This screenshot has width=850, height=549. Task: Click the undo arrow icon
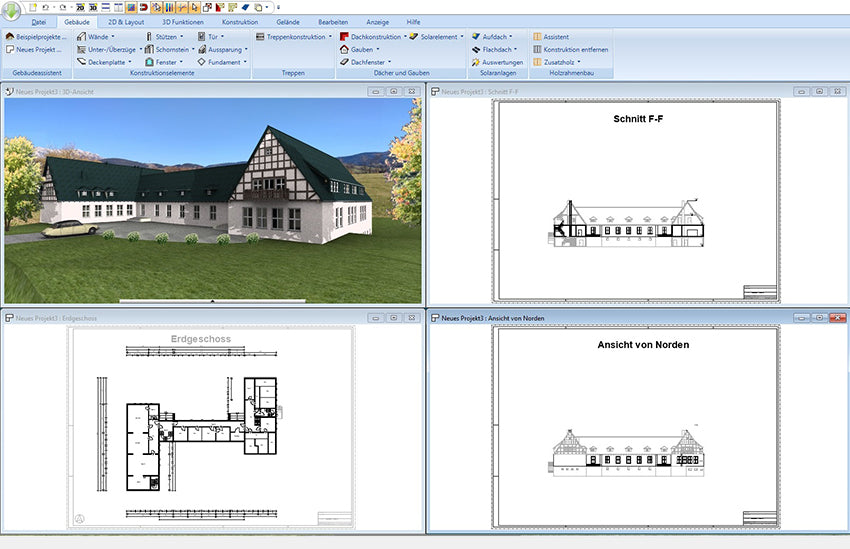tap(48, 7)
